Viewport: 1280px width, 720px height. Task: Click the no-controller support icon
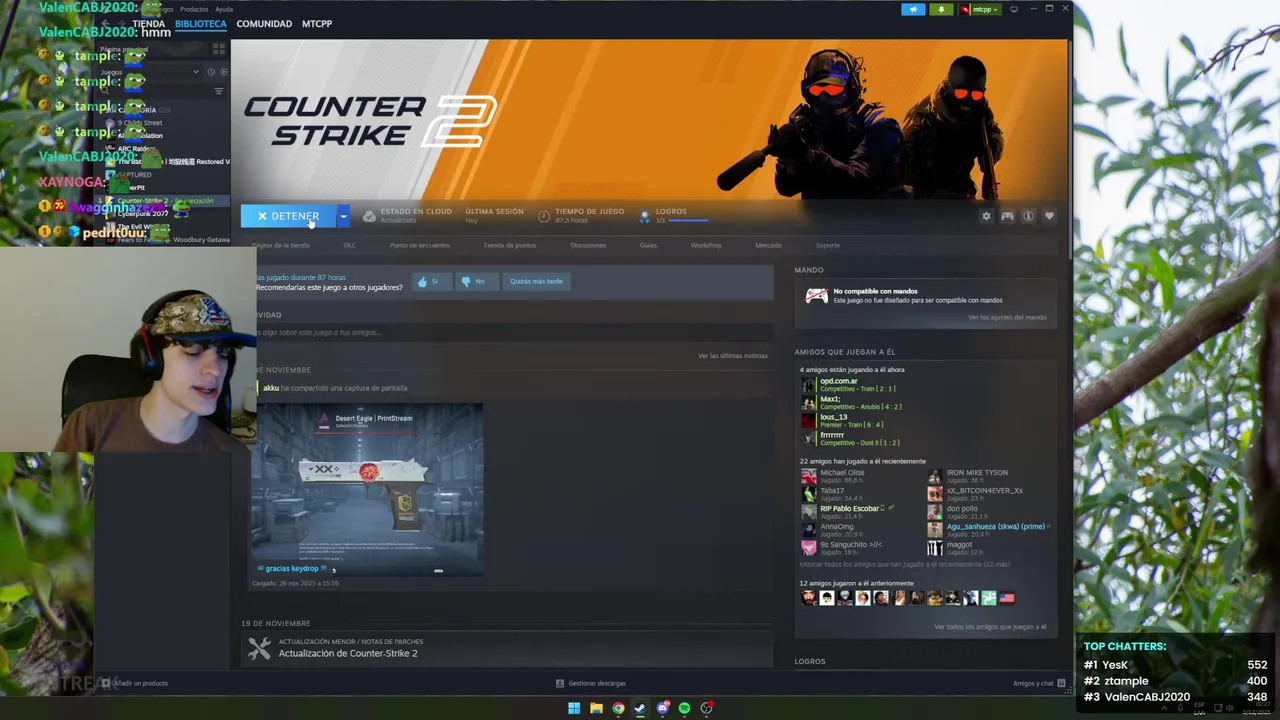817,295
